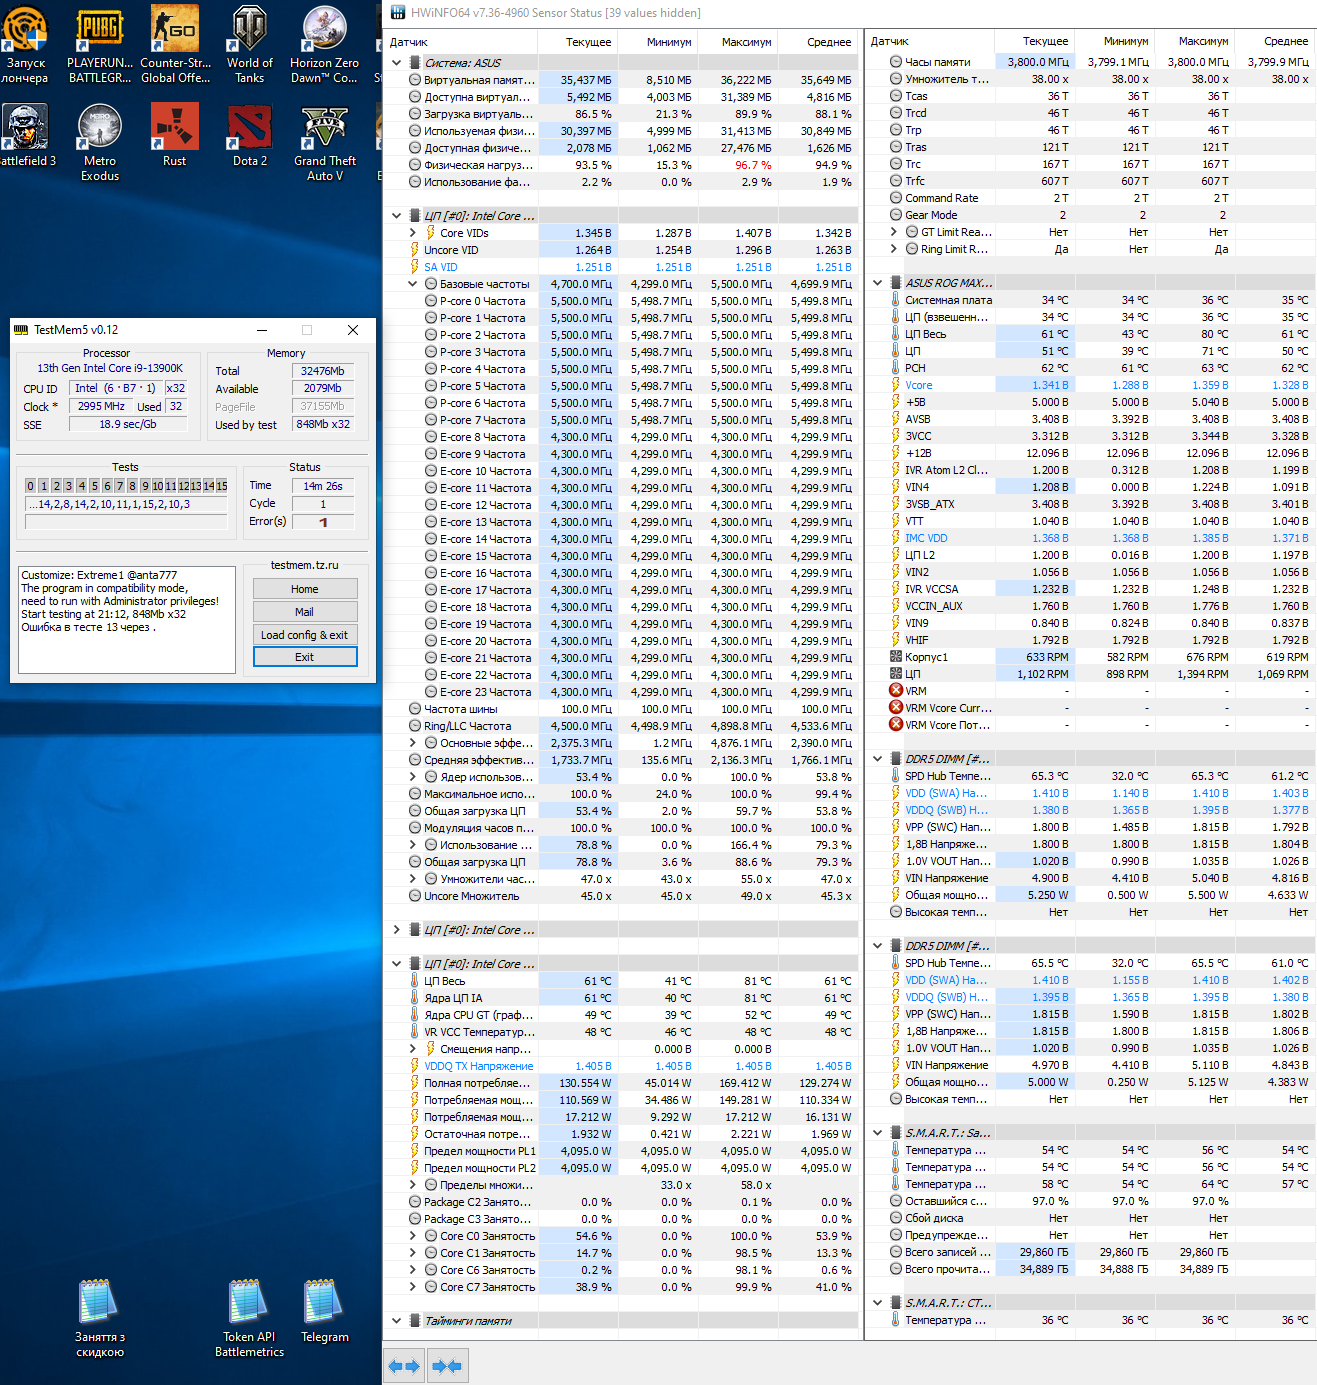1317x1385 pixels.
Task: Minimize the TestMem5 window
Action: (x=262, y=330)
